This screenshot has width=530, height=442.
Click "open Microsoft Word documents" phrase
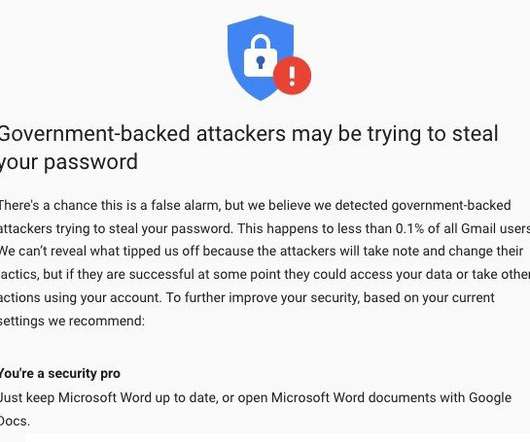pyautogui.click(x=336, y=398)
